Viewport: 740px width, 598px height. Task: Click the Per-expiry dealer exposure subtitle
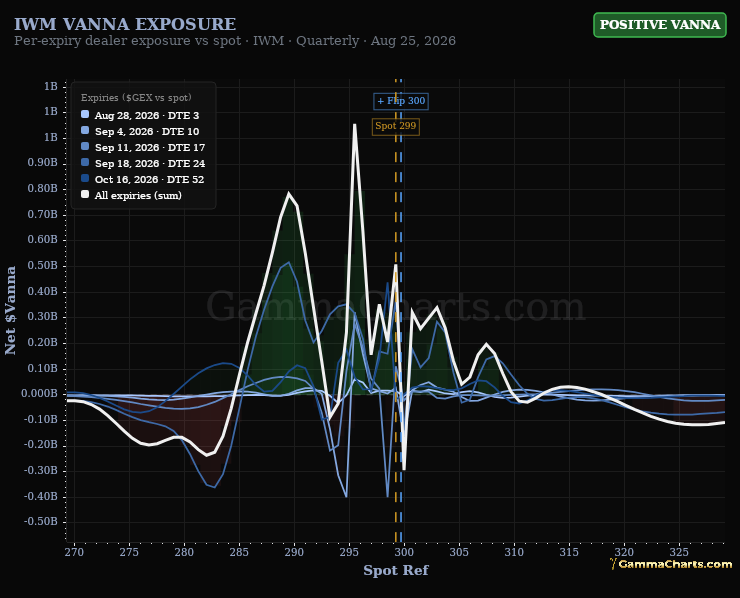coord(235,41)
